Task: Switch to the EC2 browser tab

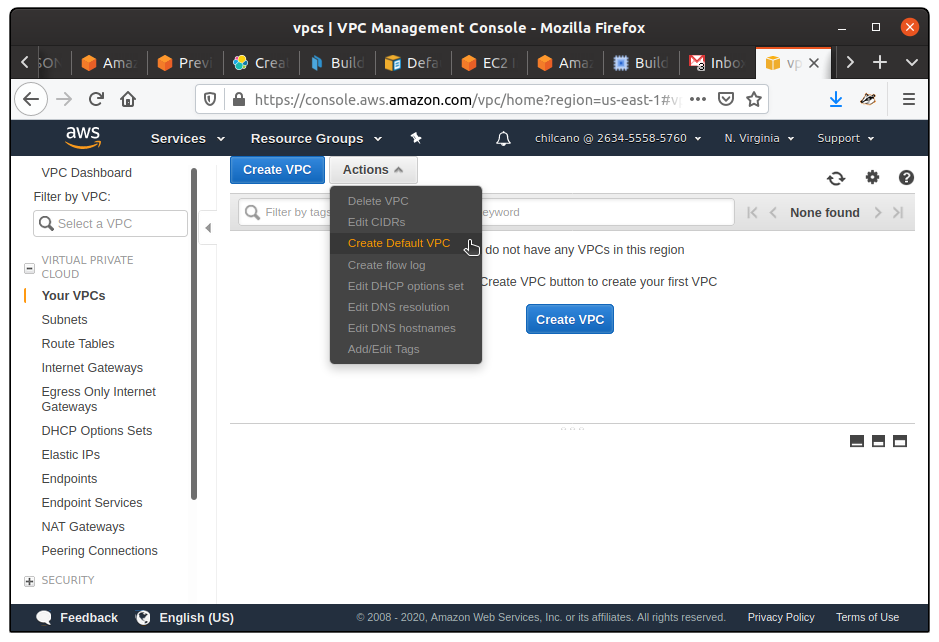Action: click(490, 63)
